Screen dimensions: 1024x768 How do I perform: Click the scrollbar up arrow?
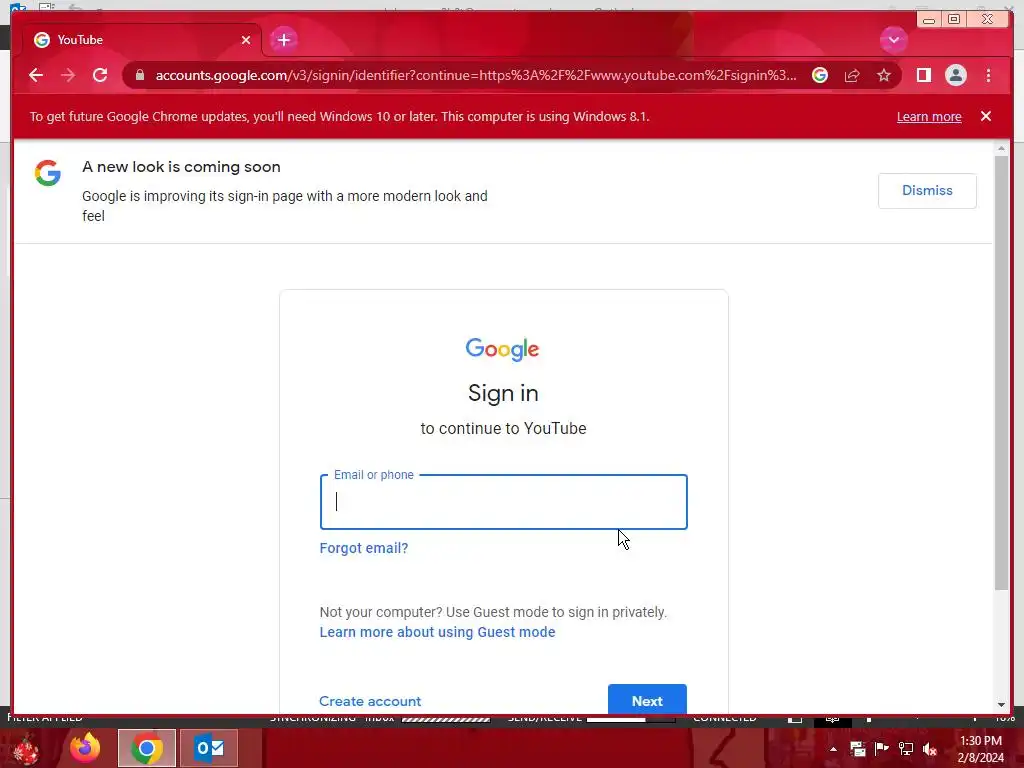point(1001,148)
